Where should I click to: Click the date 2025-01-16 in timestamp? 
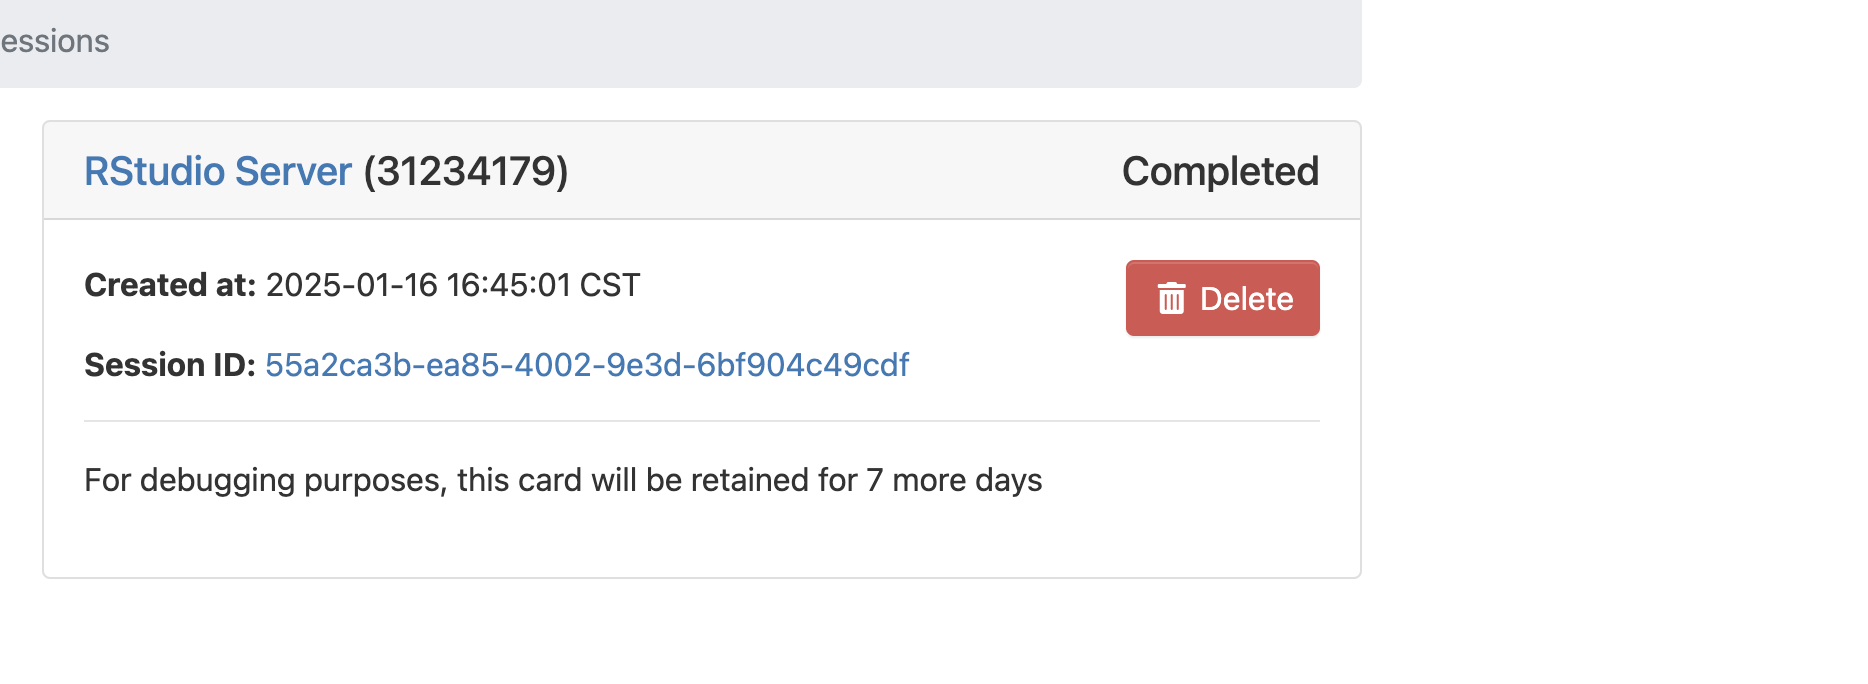point(352,285)
